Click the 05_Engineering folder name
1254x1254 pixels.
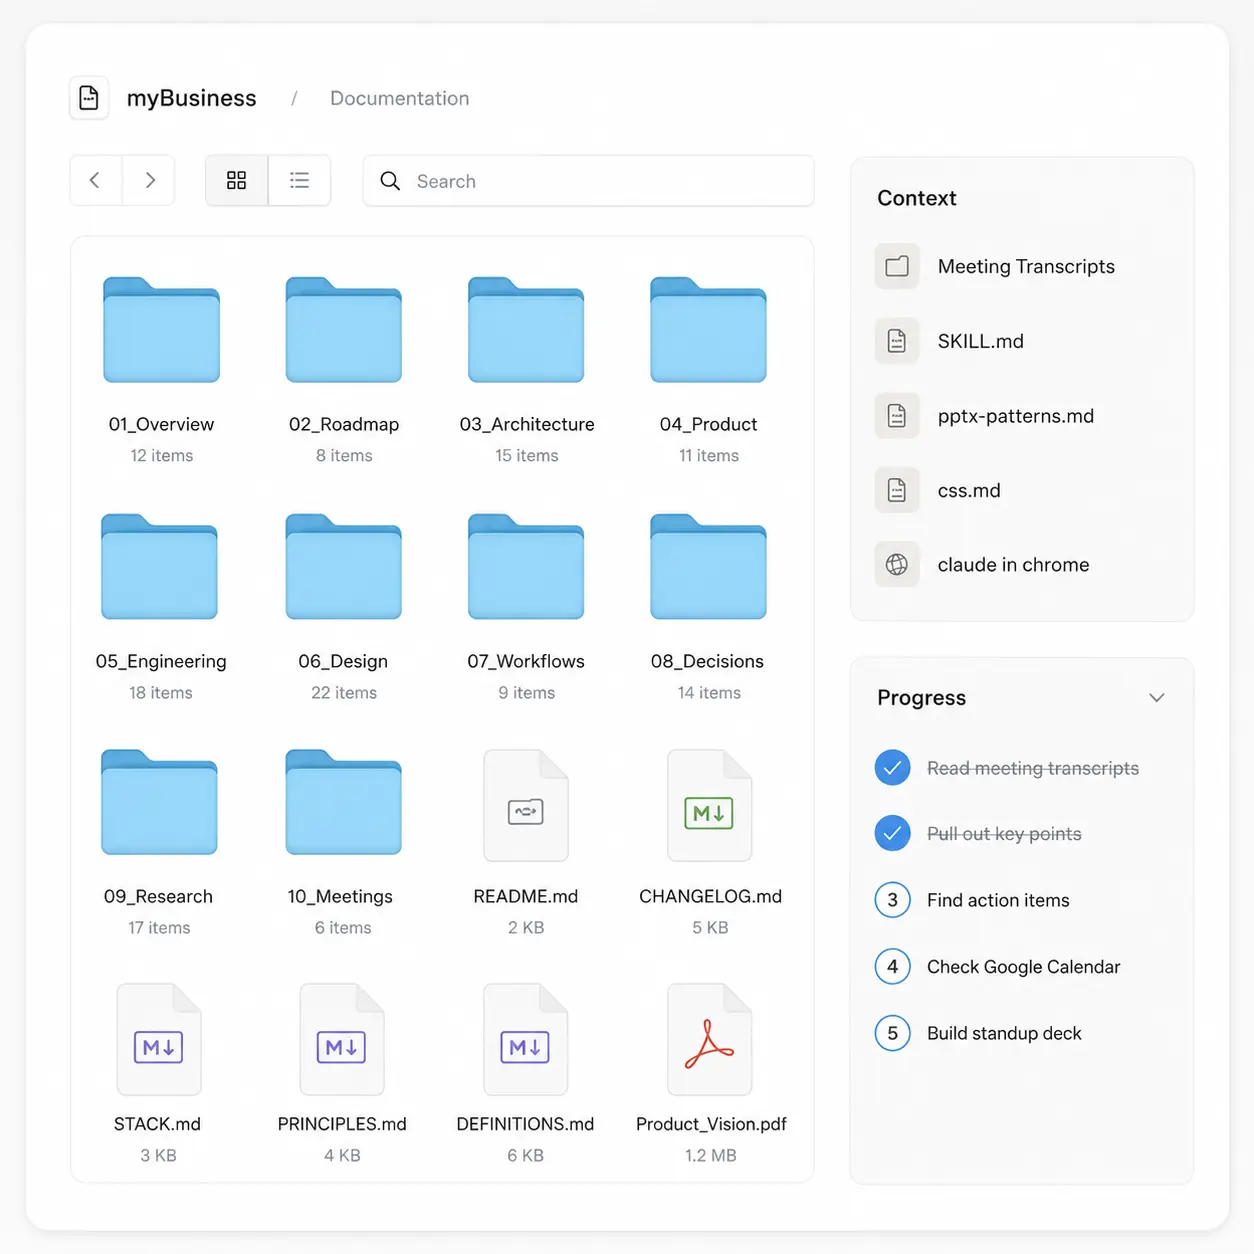[x=161, y=661]
